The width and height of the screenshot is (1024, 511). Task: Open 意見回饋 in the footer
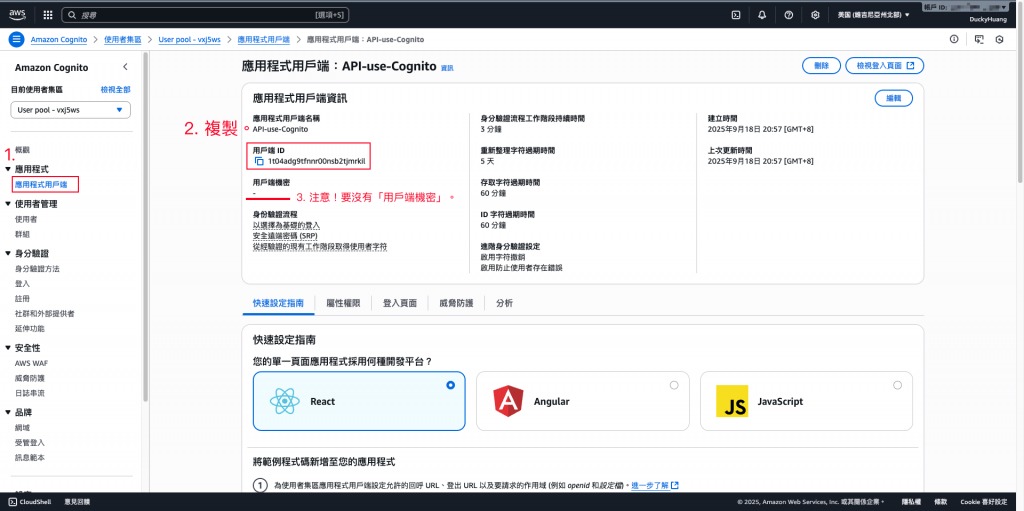click(x=77, y=502)
